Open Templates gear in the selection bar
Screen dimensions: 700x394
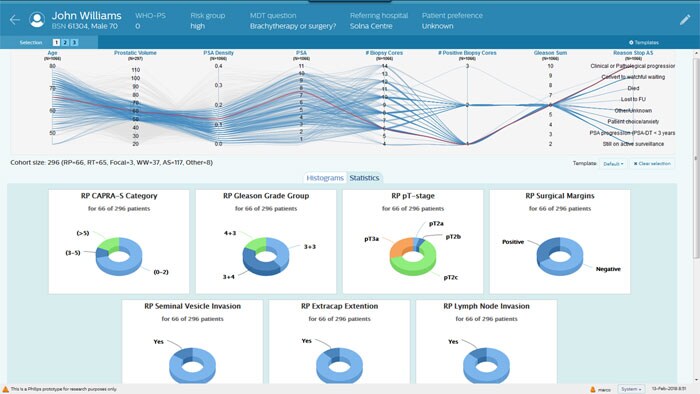pos(644,42)
